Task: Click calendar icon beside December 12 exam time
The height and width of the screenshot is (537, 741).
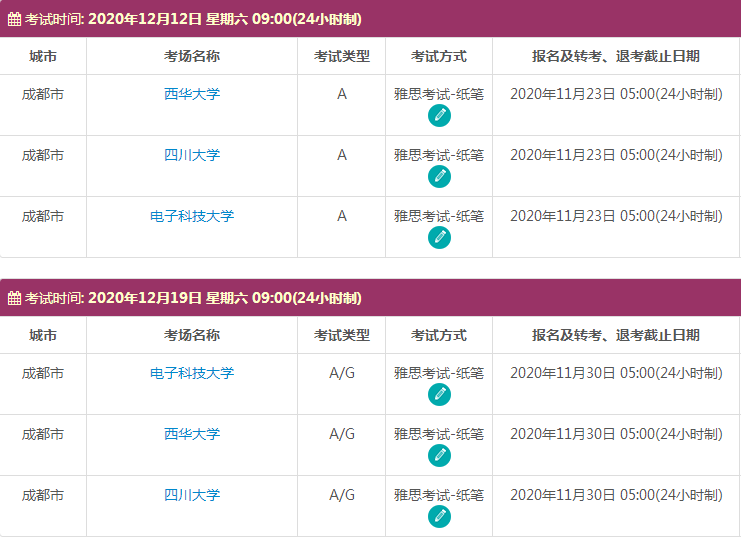Action: pyautogui.click(x=14, y=19)
